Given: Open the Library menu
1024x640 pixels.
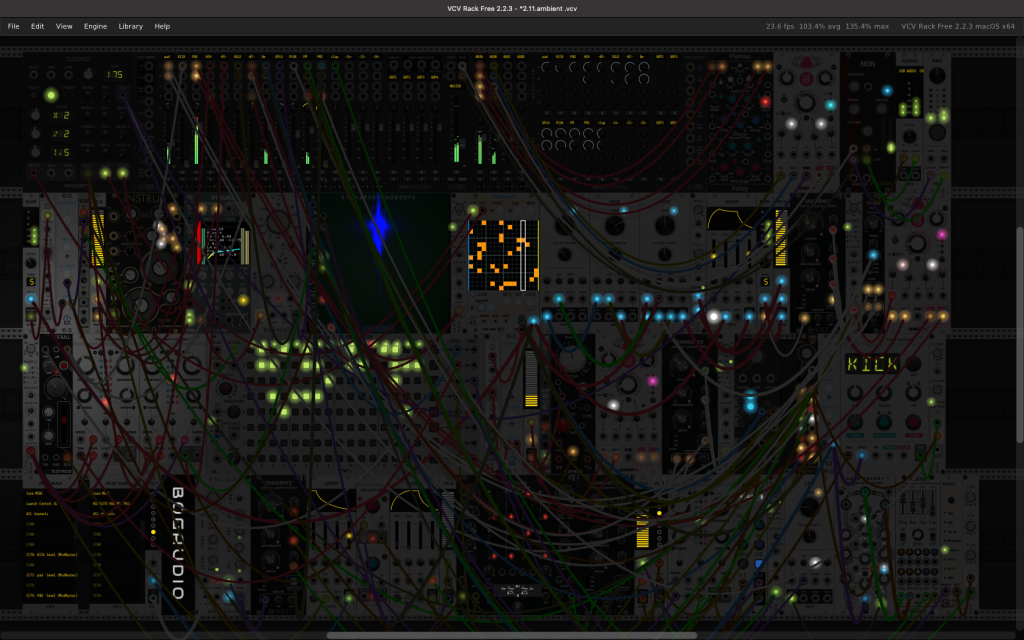Looking at the screenshot, I should (x=131, y=26).
